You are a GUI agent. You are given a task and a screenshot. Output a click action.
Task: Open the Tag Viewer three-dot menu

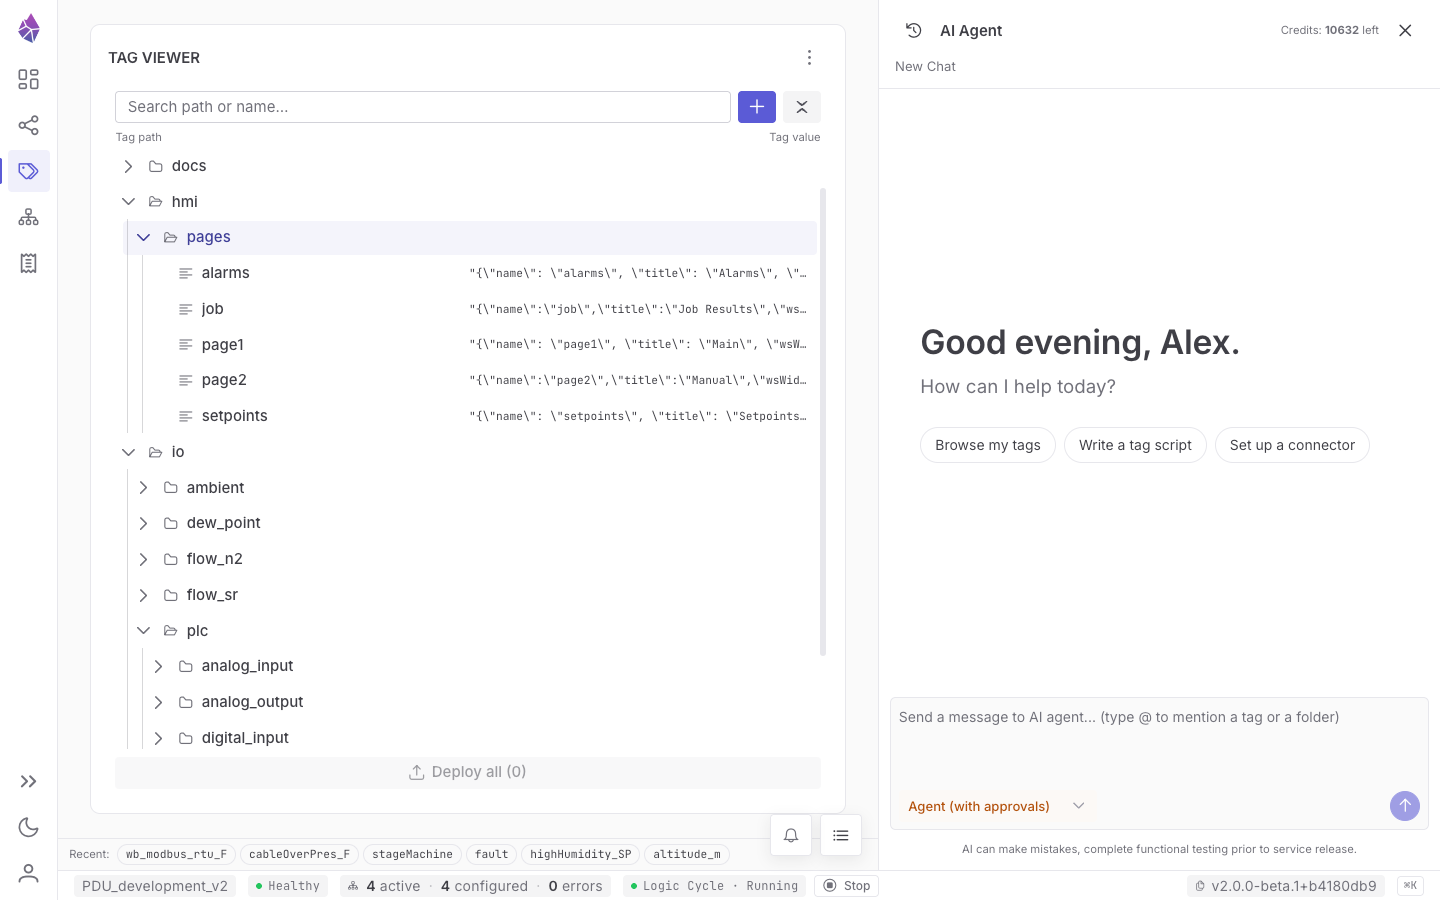click(x=809, y=58)
